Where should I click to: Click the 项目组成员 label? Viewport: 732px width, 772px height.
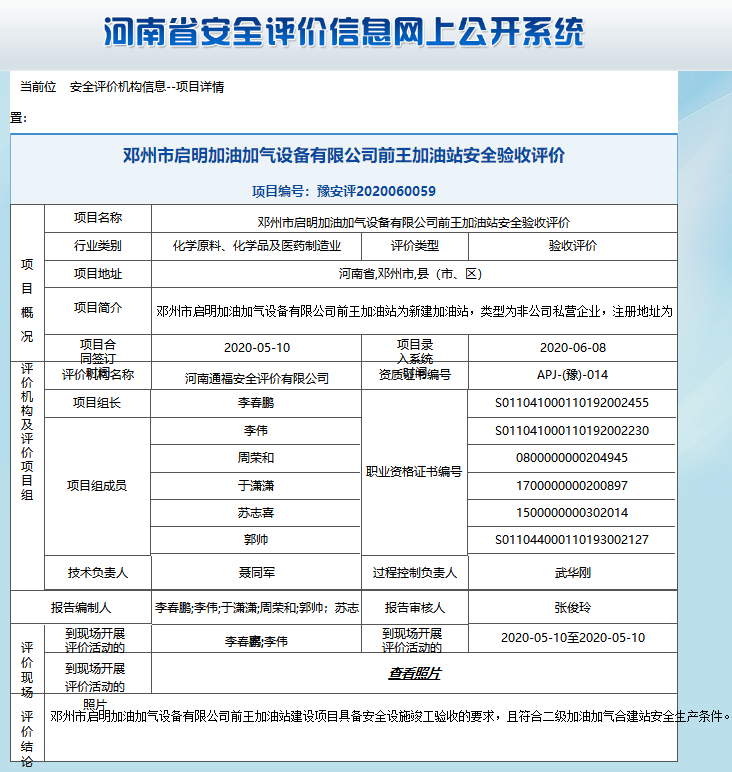pyautogui.click(x=97, y=486)
